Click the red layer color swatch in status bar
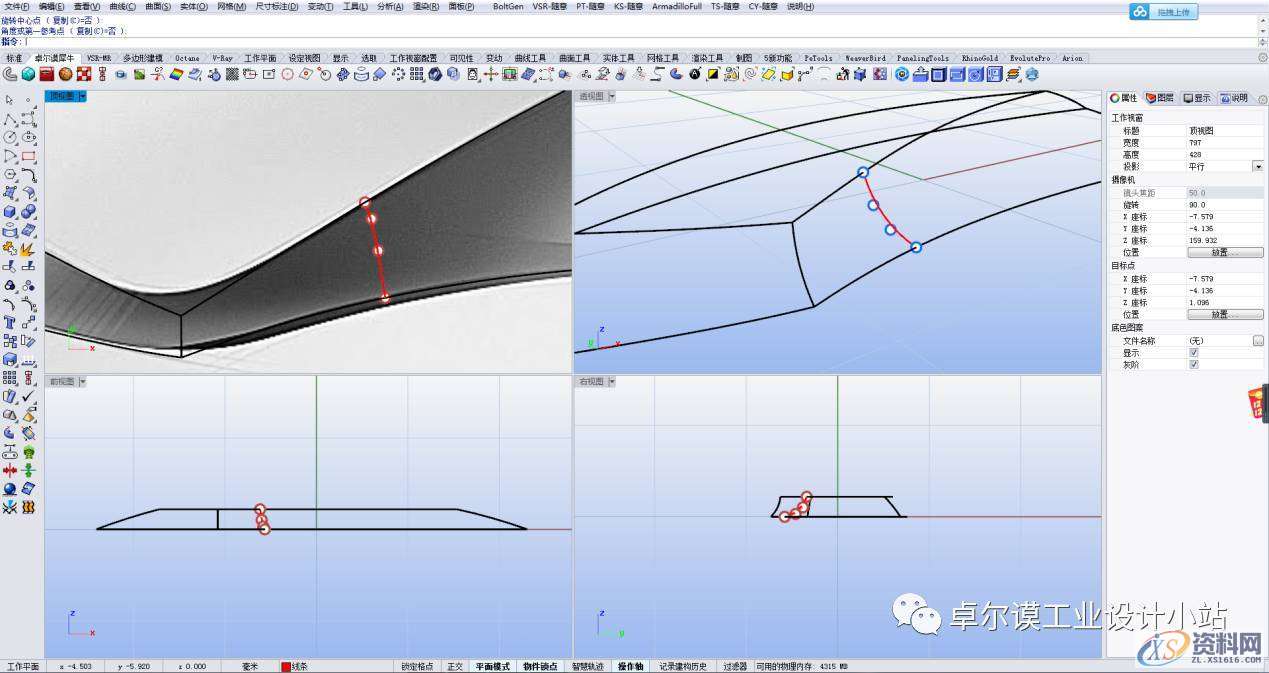 pyautogui.click(x=286, y=666)
